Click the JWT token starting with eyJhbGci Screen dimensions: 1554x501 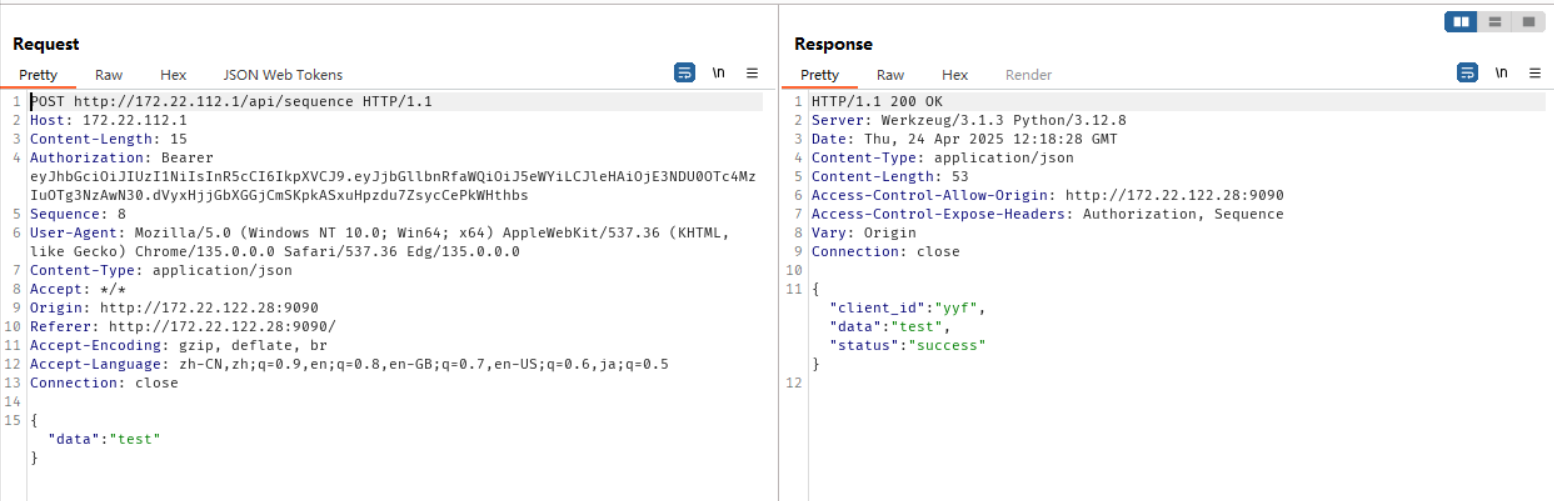pos(393,186)
